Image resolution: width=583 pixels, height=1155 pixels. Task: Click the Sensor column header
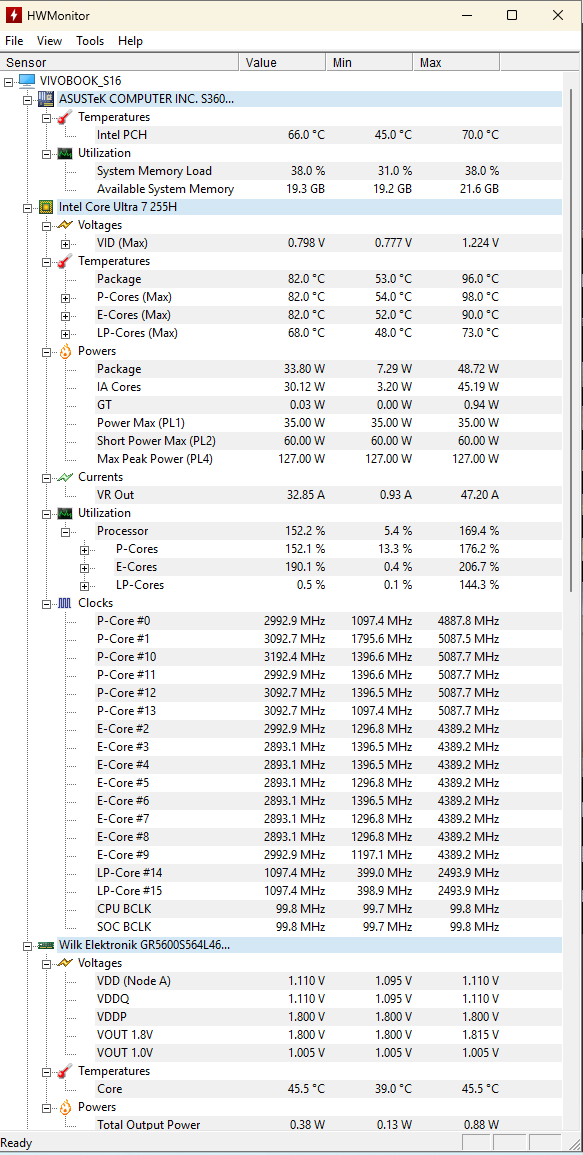[119, 63]
